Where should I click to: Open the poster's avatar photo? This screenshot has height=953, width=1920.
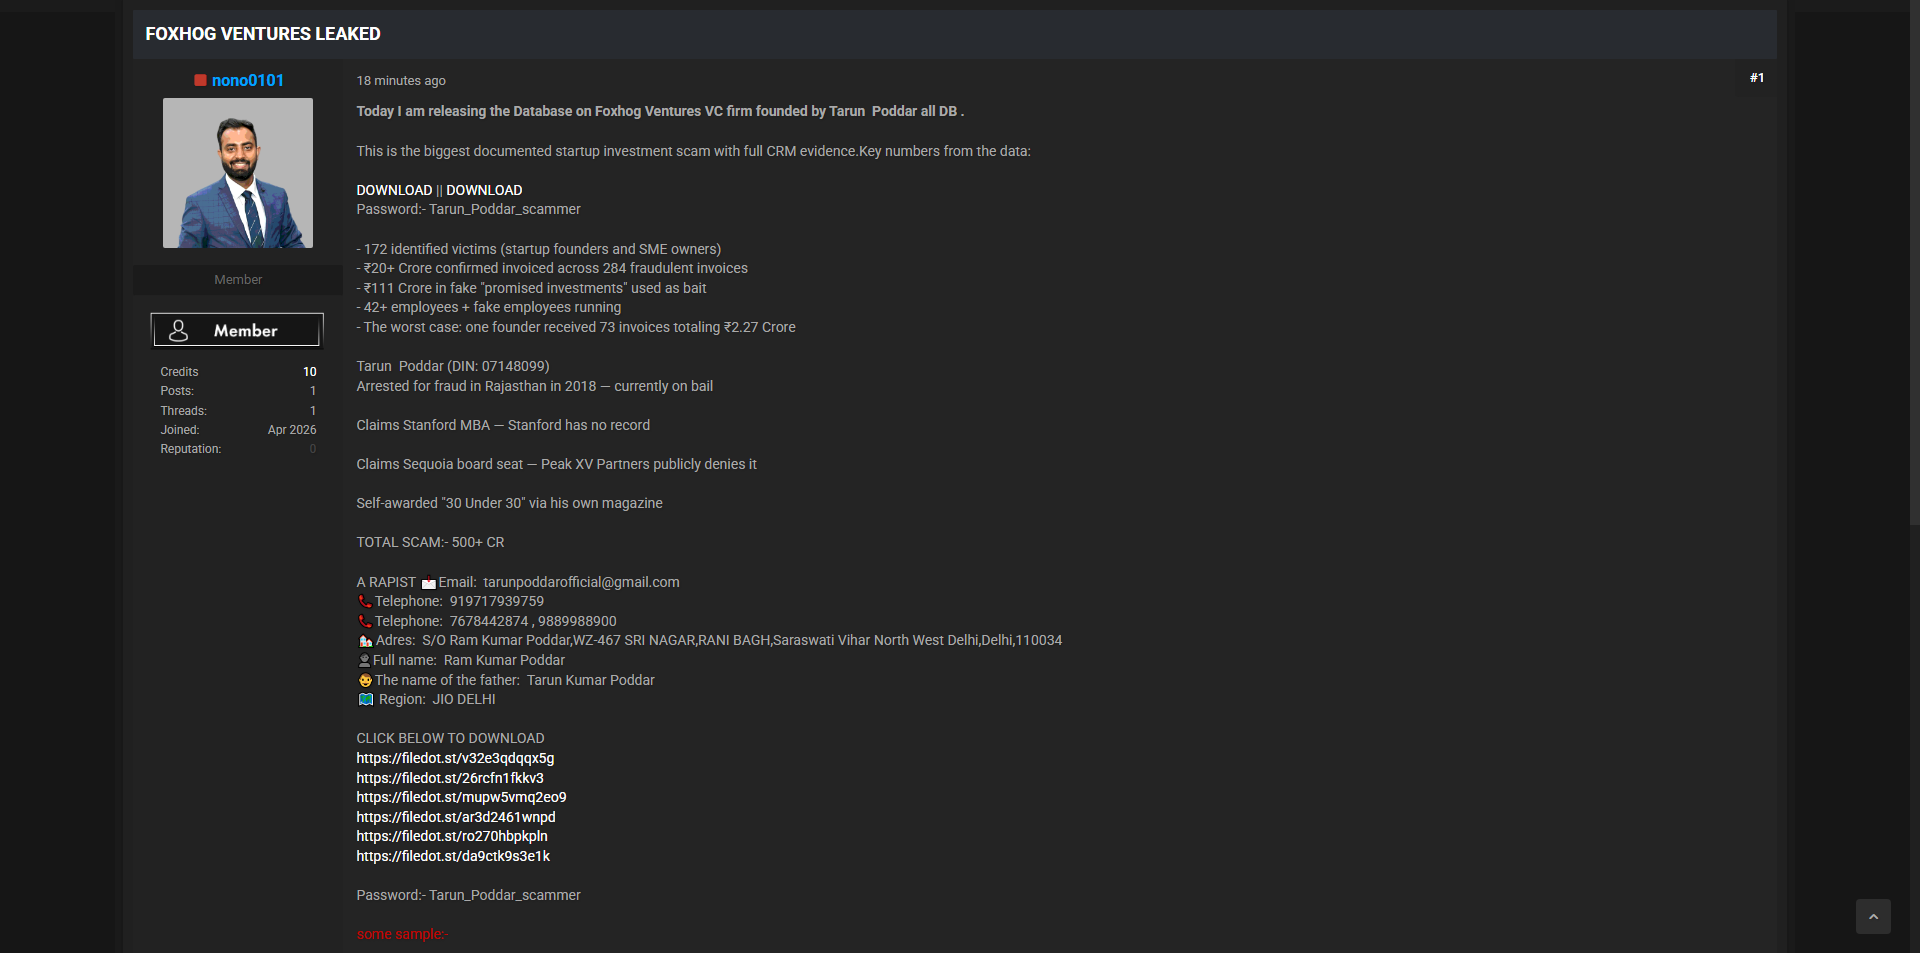point(238,173)
